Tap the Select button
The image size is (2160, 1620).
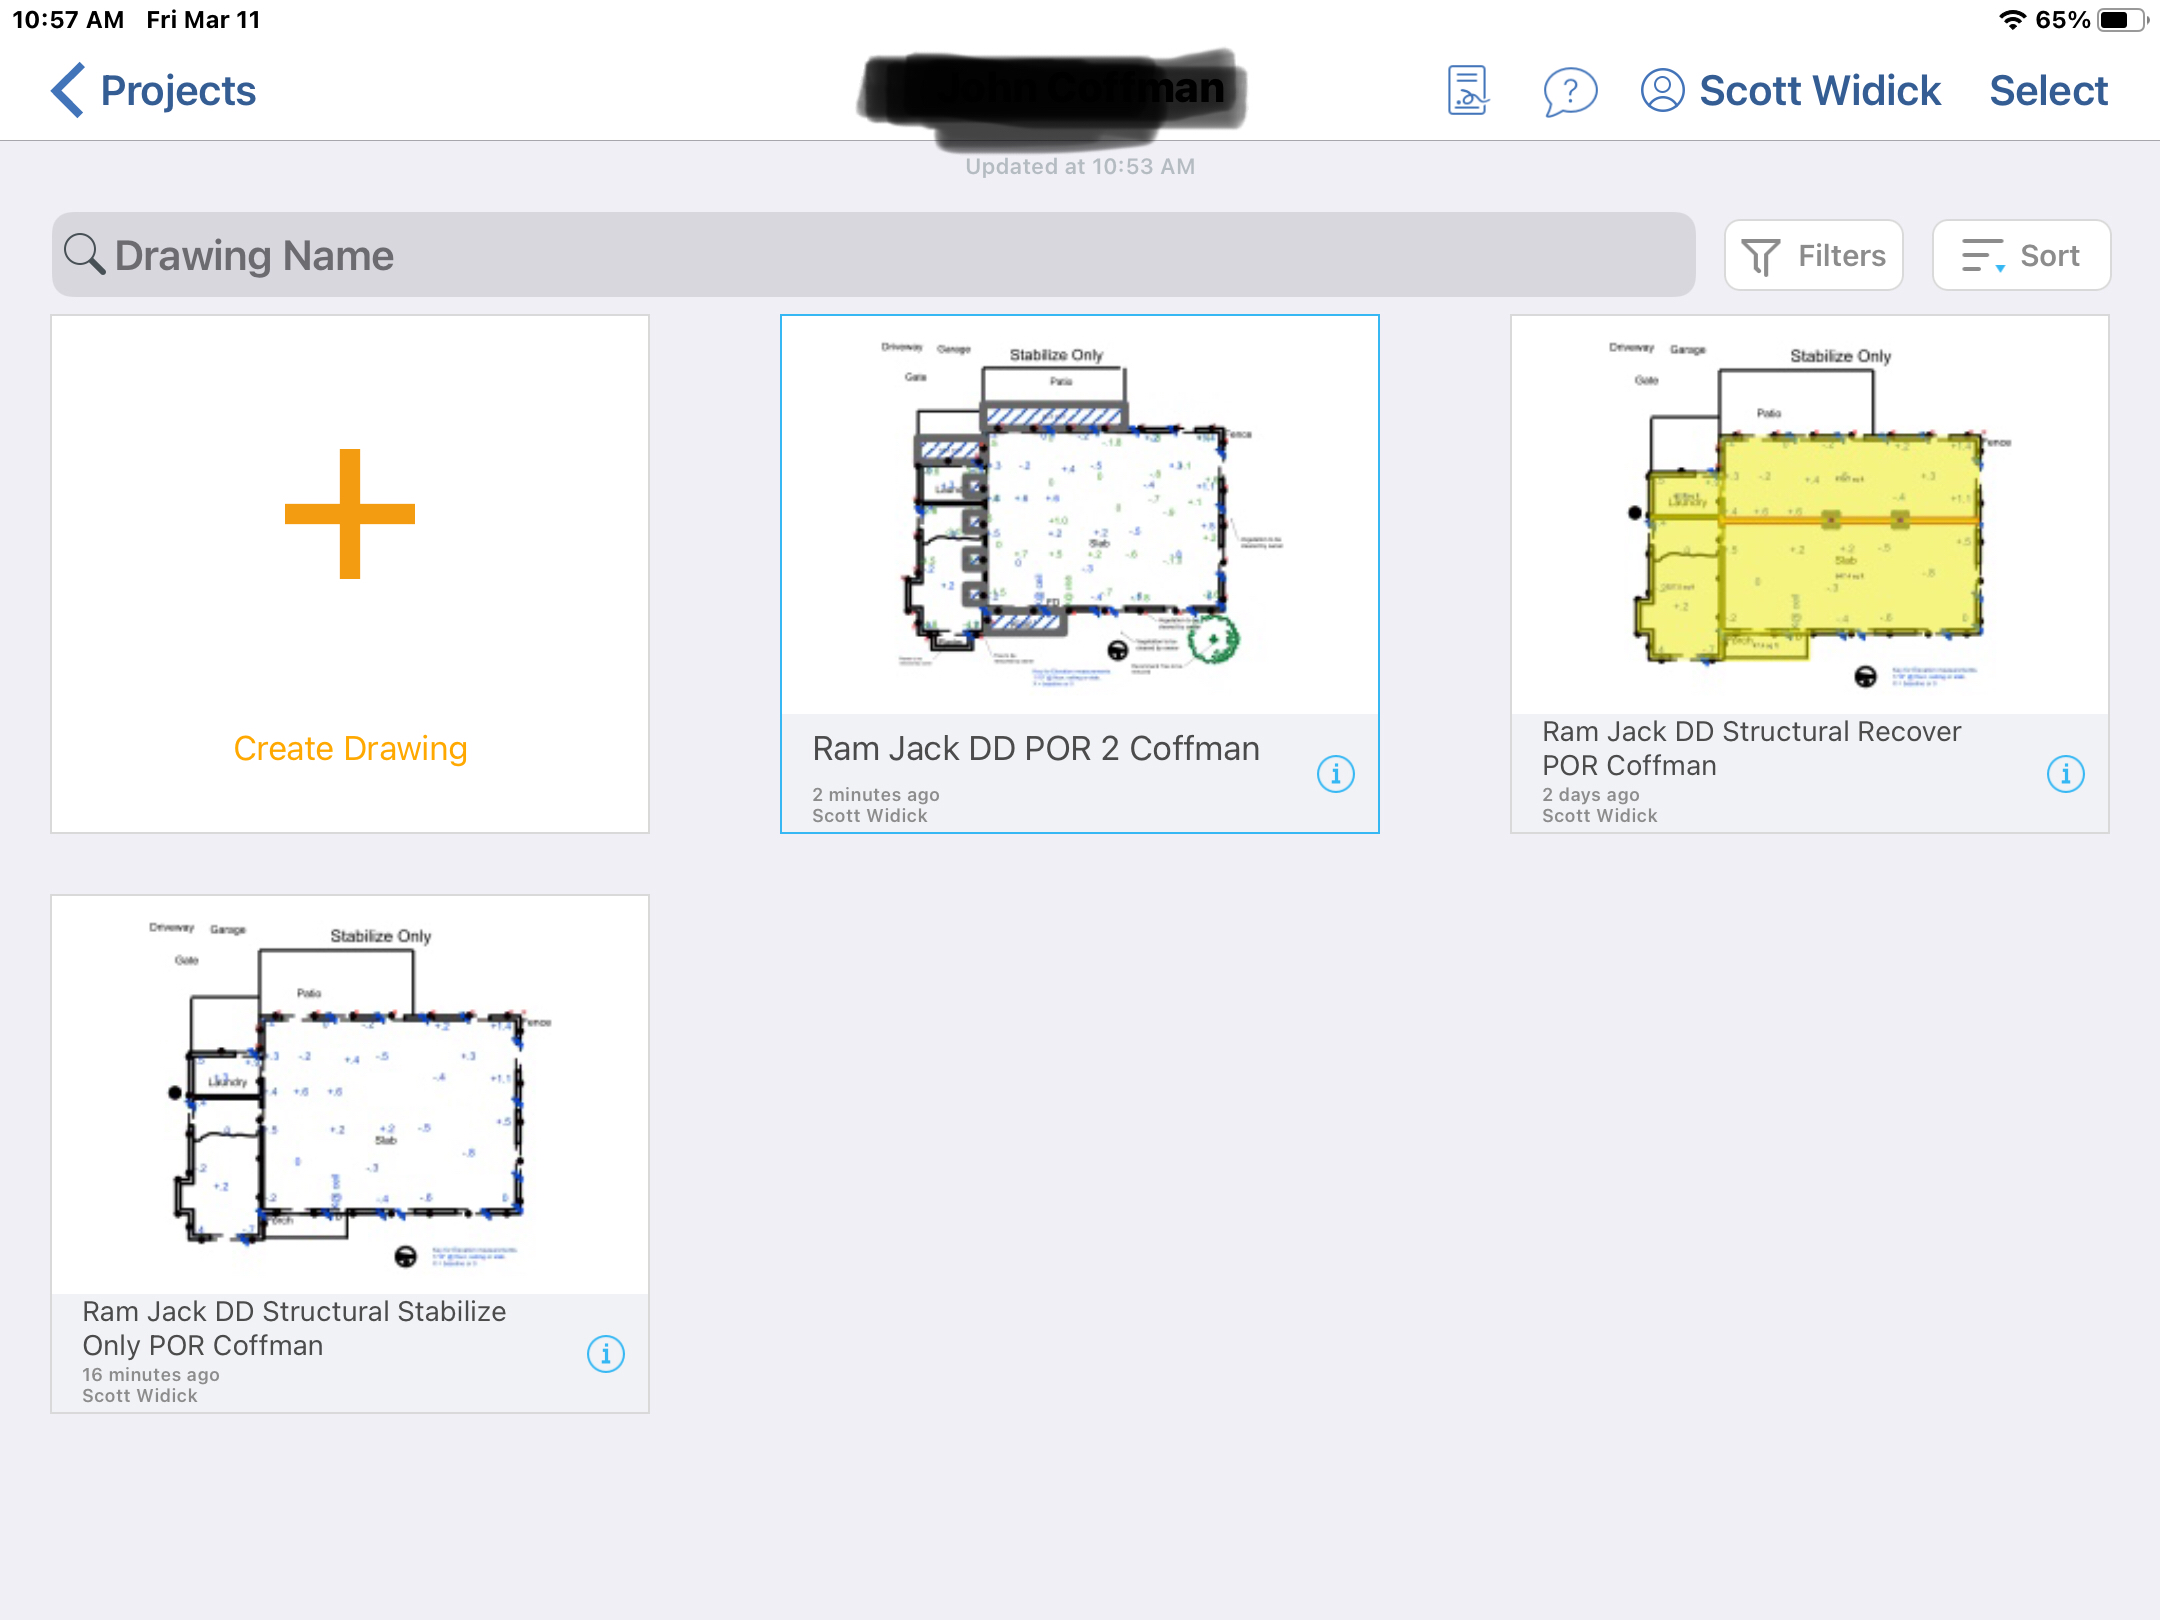click(2048, 91)
